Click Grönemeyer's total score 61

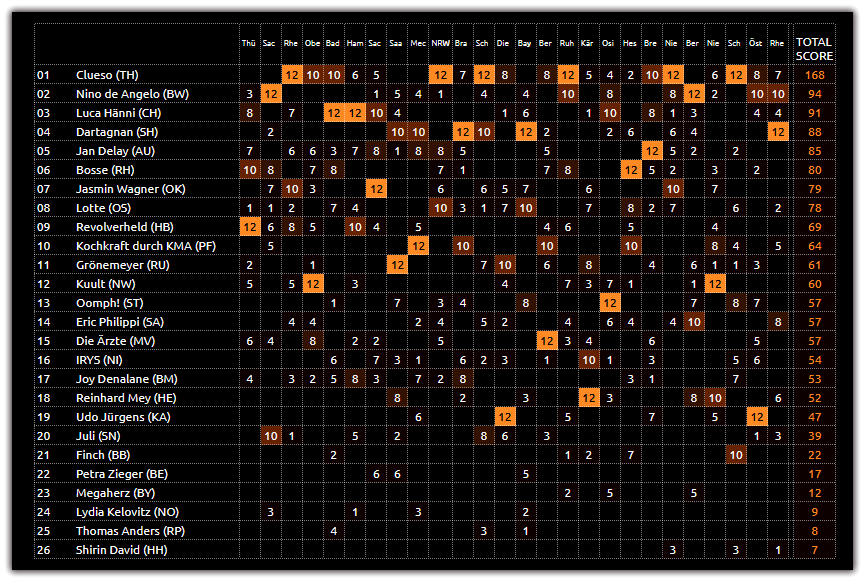click(x=814, y=265)
